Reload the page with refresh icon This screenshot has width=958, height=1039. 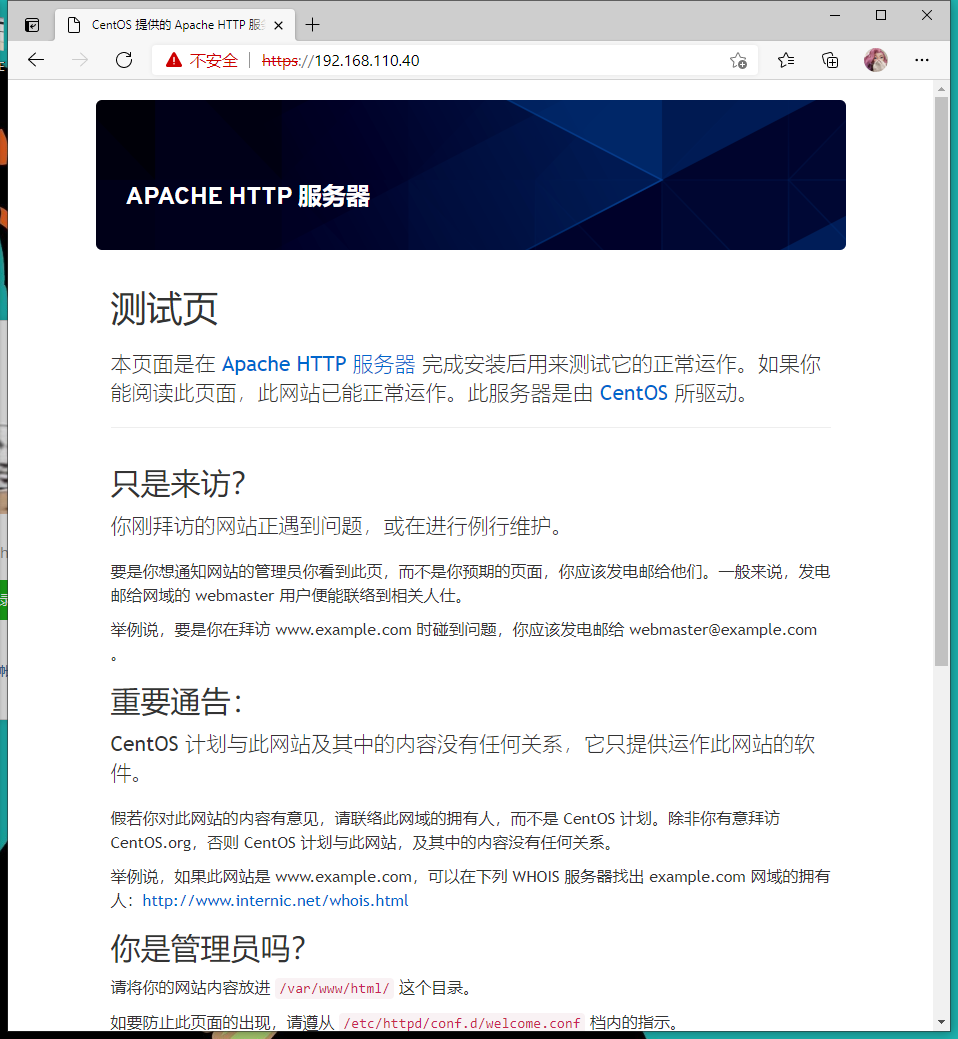coord(124,60)
